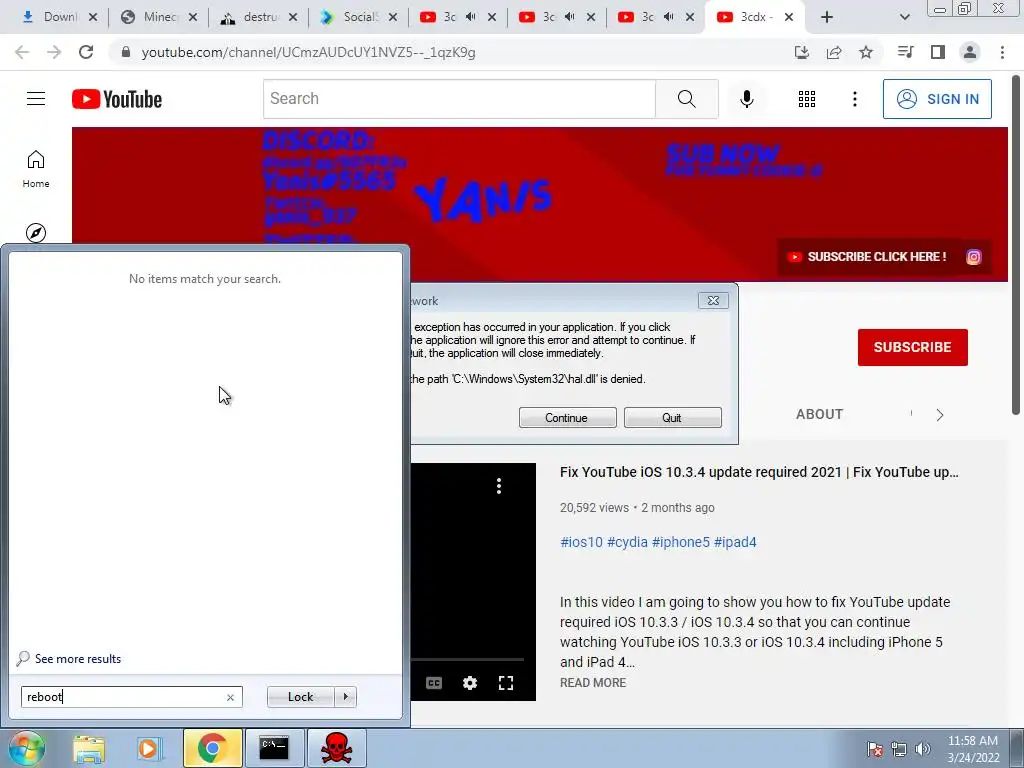Go to Home in YouTube sidebar
The width and height of the screenshot is (1024, 768).
[x=36, y=168]
